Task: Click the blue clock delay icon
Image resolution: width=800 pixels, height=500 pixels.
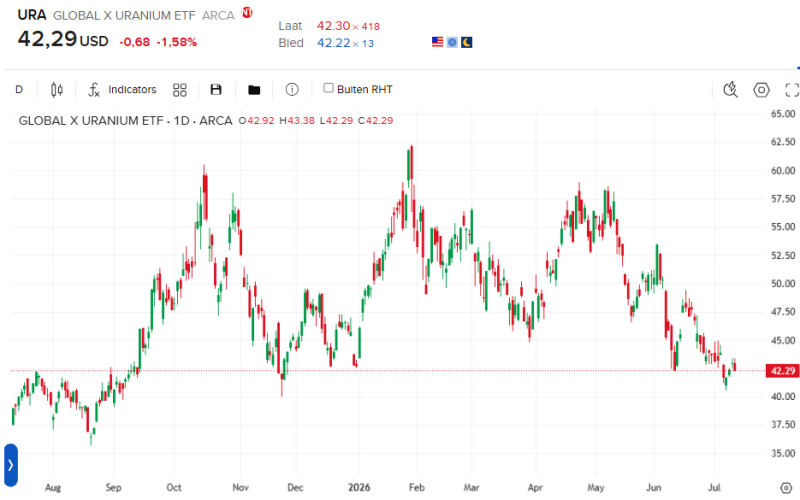Action: [x=452, y=42]
